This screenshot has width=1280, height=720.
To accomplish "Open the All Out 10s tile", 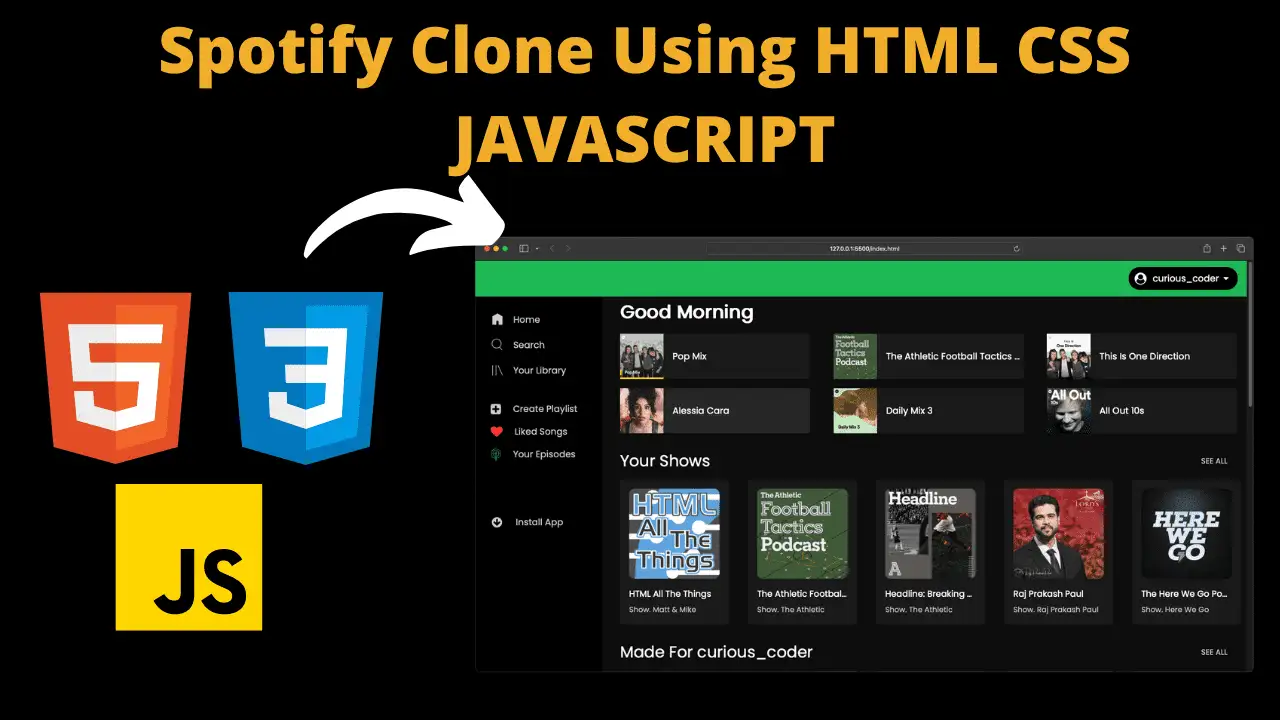I will click(x=1142, y=410).
